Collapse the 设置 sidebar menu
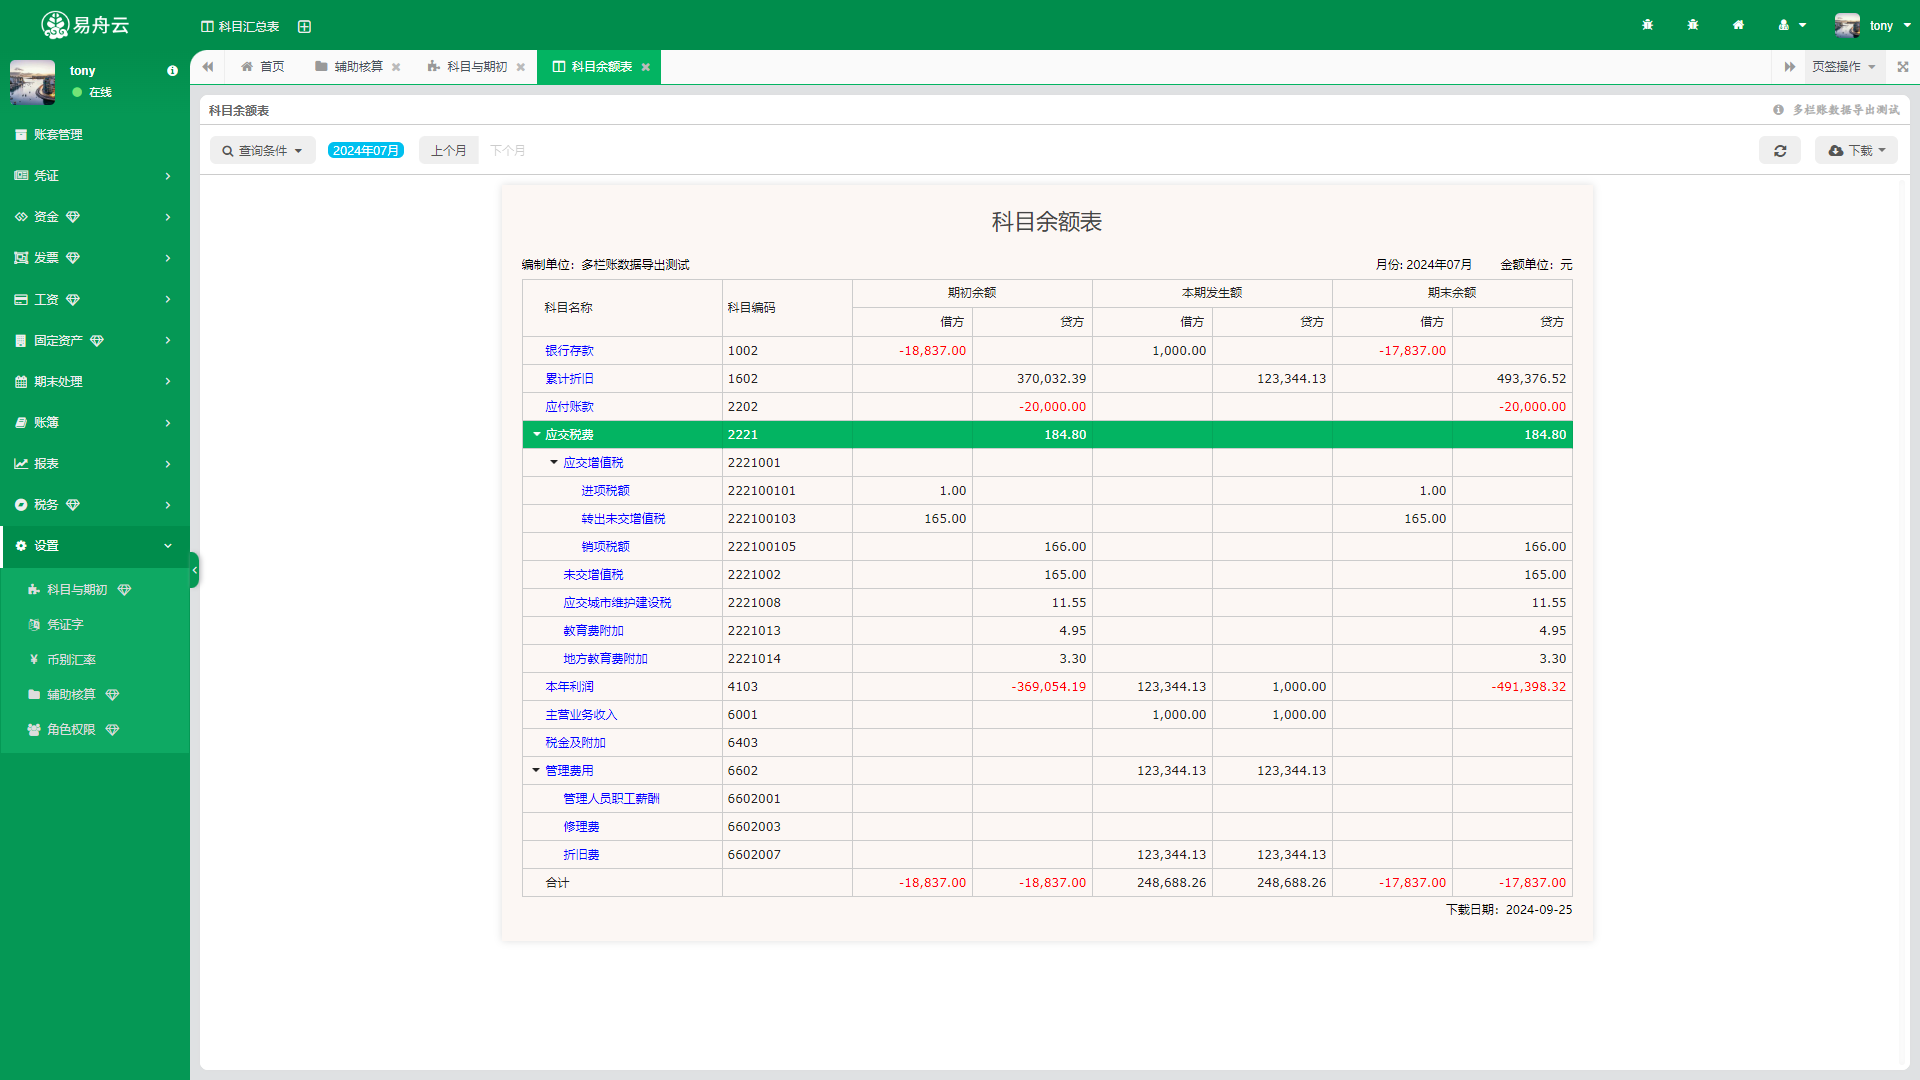Viewport: 1920px width, 1080px height. 95,545
